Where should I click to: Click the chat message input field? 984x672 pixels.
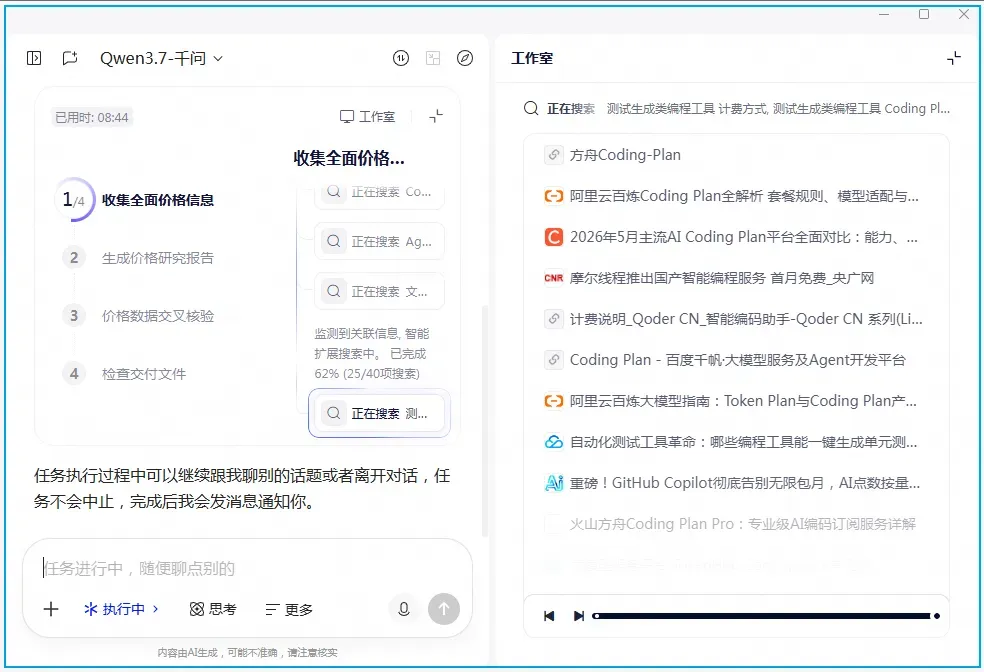pos(247,568)
